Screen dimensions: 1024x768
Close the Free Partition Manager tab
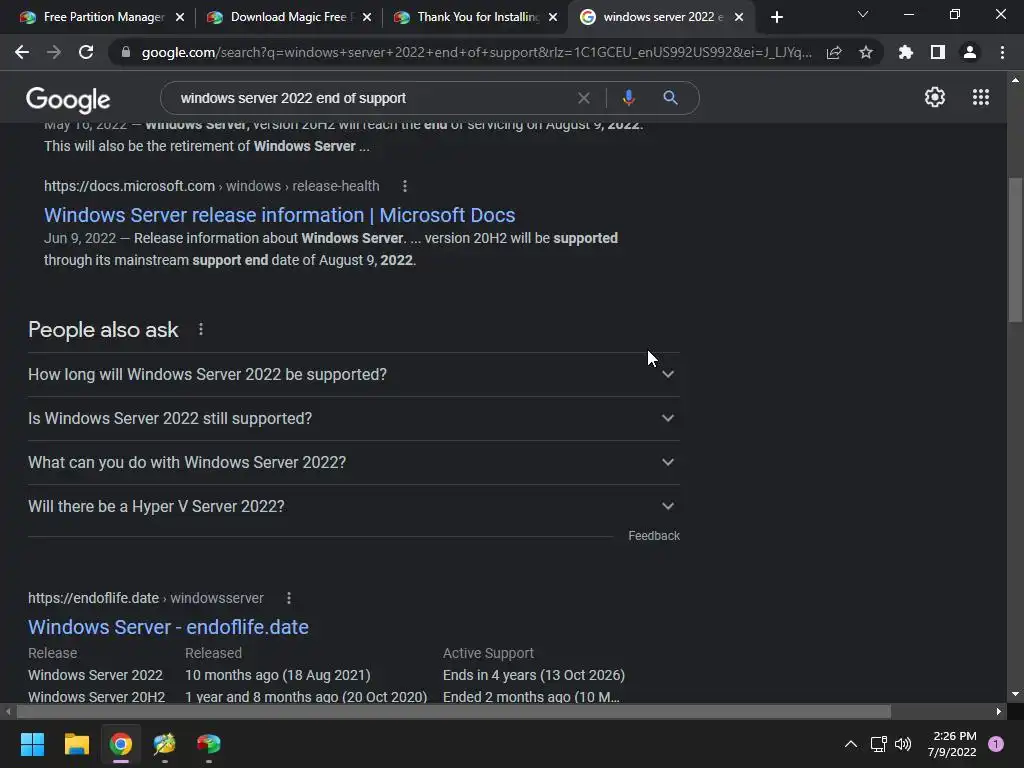[180, 17]
